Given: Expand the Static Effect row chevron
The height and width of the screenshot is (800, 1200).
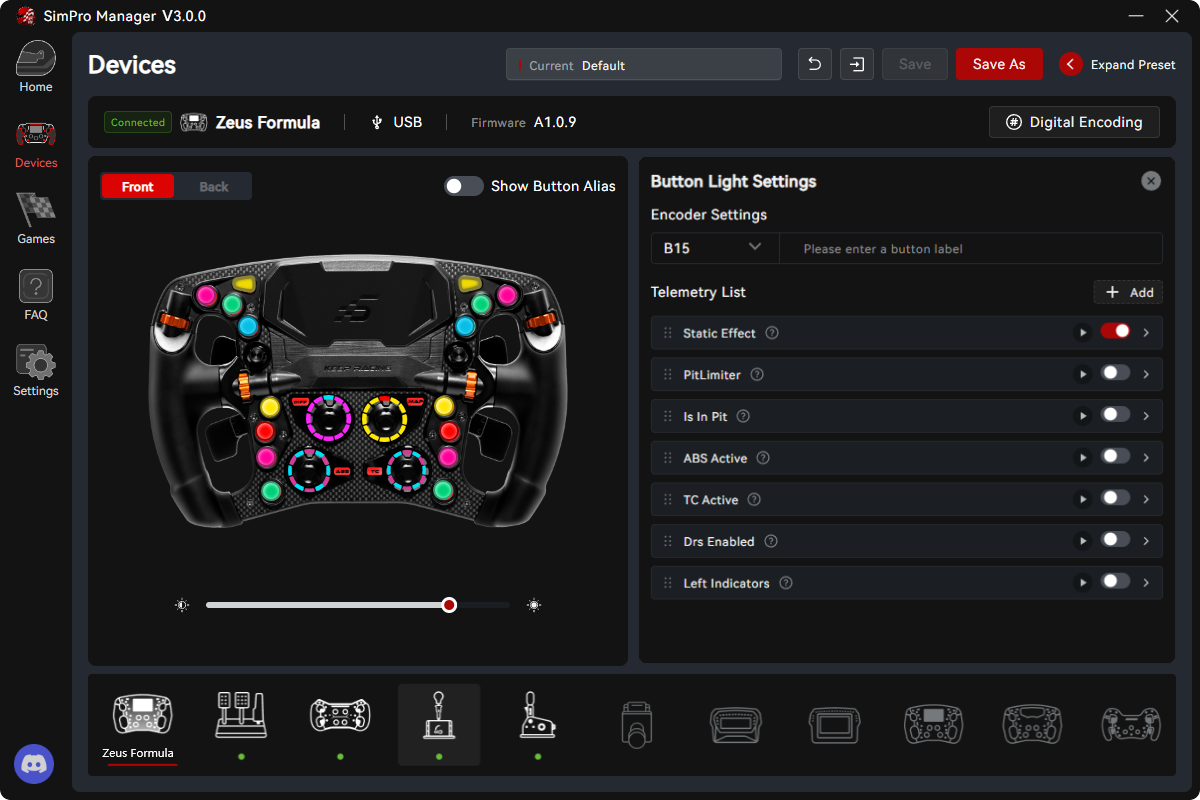Looking at the screenshot, I should [1146, 333].
